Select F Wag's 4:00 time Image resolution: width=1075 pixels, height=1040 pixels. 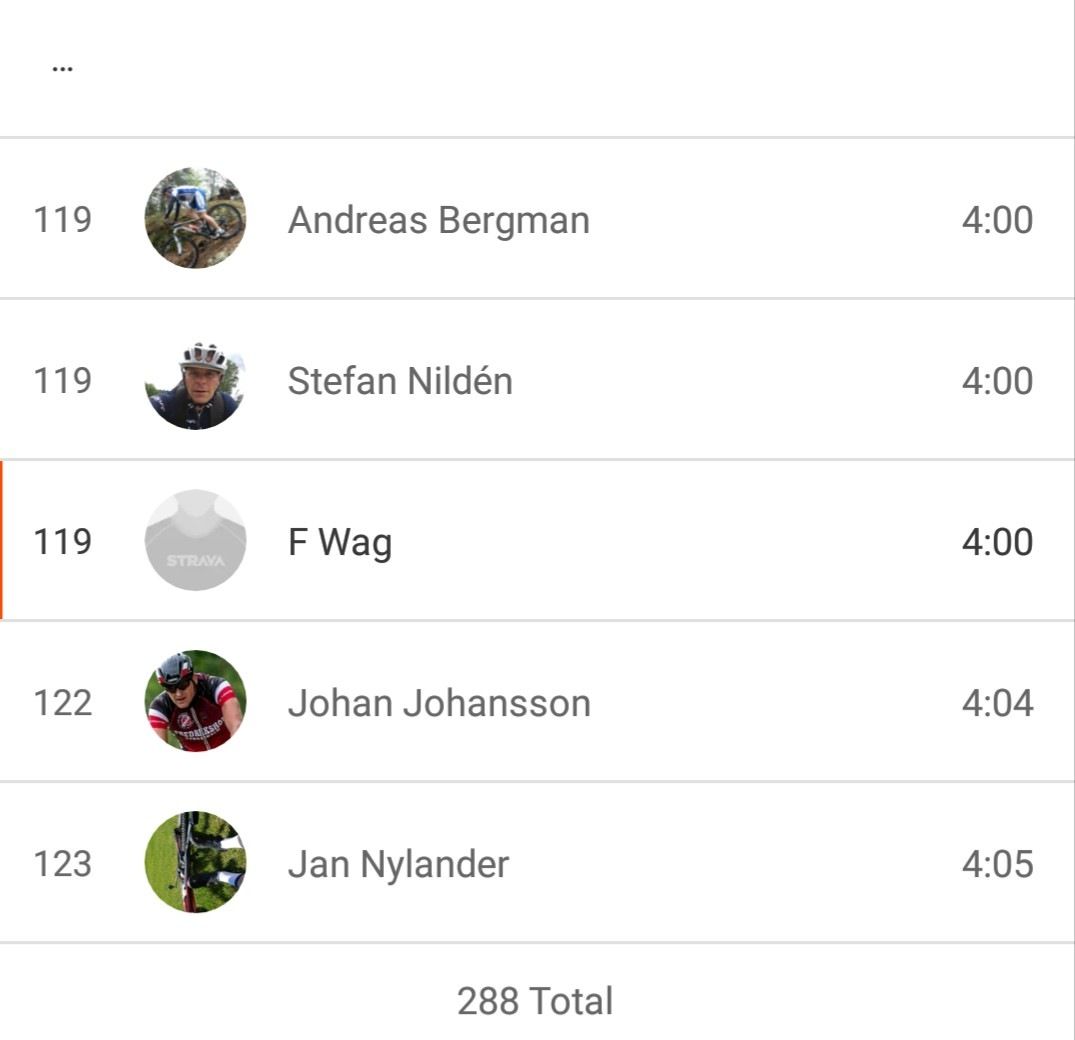[x=997, y=542]
